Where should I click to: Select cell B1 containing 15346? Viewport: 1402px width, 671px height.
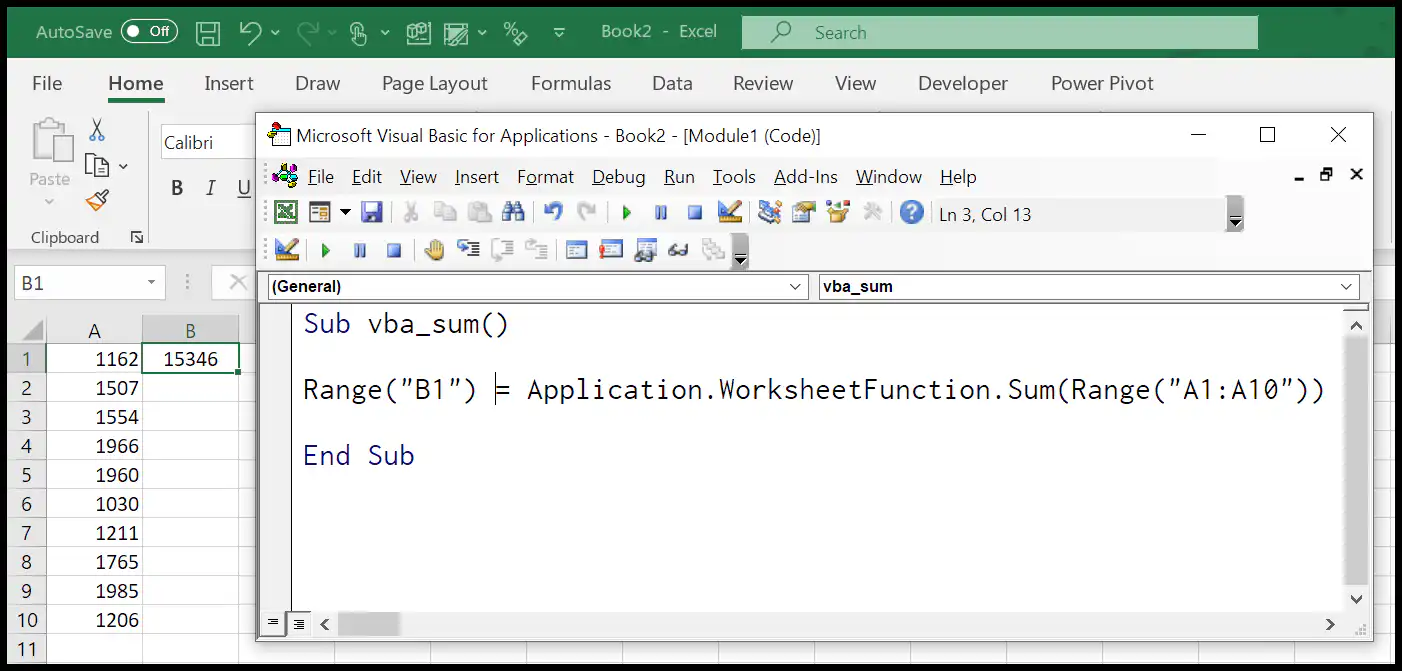(190, 359)
